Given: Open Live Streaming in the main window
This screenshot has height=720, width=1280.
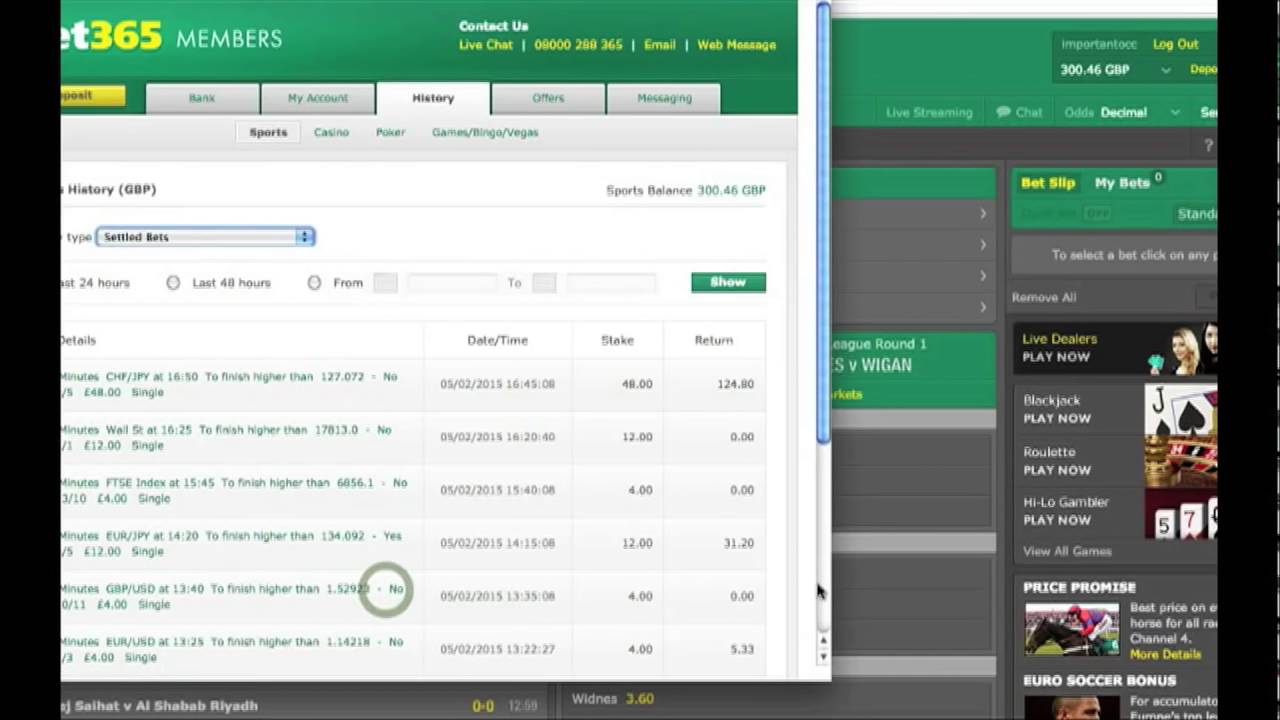Looking at the screenshot, I should point(929,113).
